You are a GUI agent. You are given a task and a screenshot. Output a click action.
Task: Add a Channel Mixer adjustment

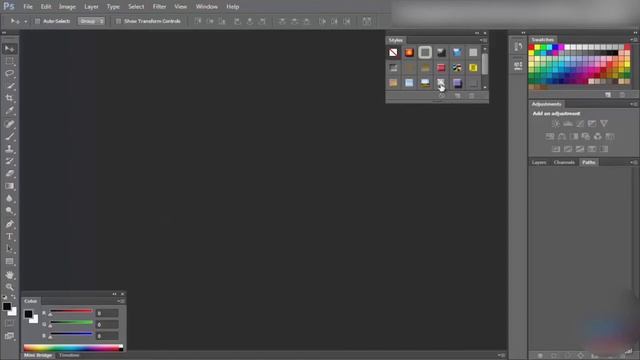[598, 136]
